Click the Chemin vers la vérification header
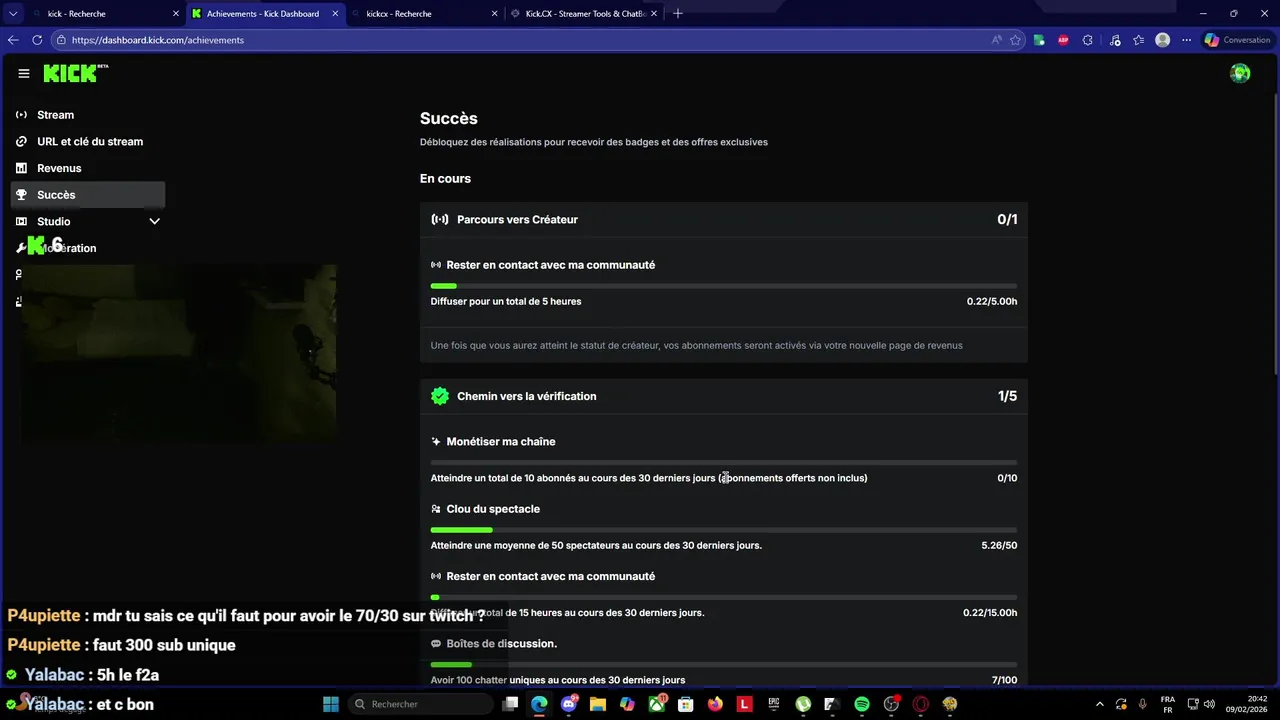Image resolution: width=1280 pixels, height=720 pixels. pyautogui.click(x=724, y=396)
